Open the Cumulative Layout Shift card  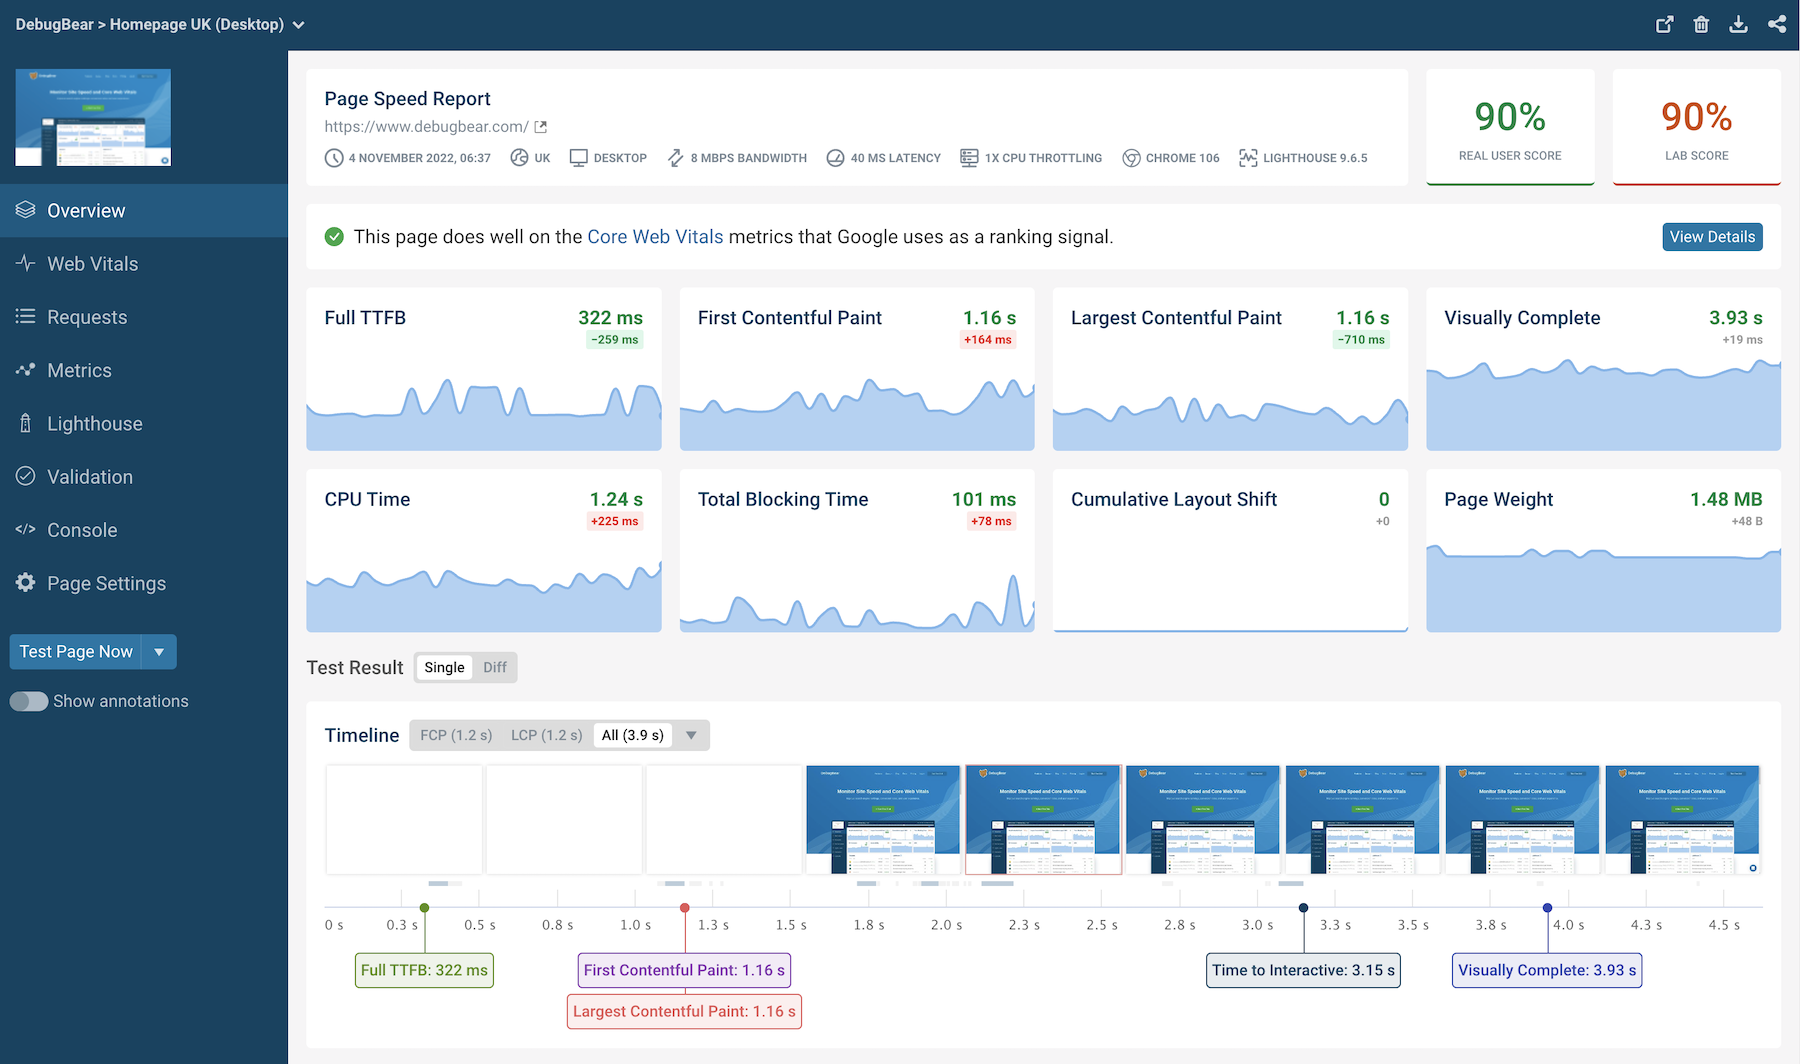(1230, 551)
